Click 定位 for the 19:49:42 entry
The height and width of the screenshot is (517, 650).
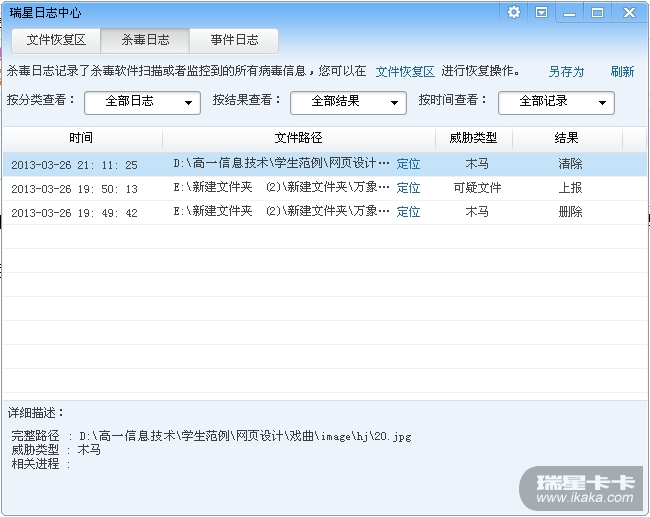click(x=408, y=212)
